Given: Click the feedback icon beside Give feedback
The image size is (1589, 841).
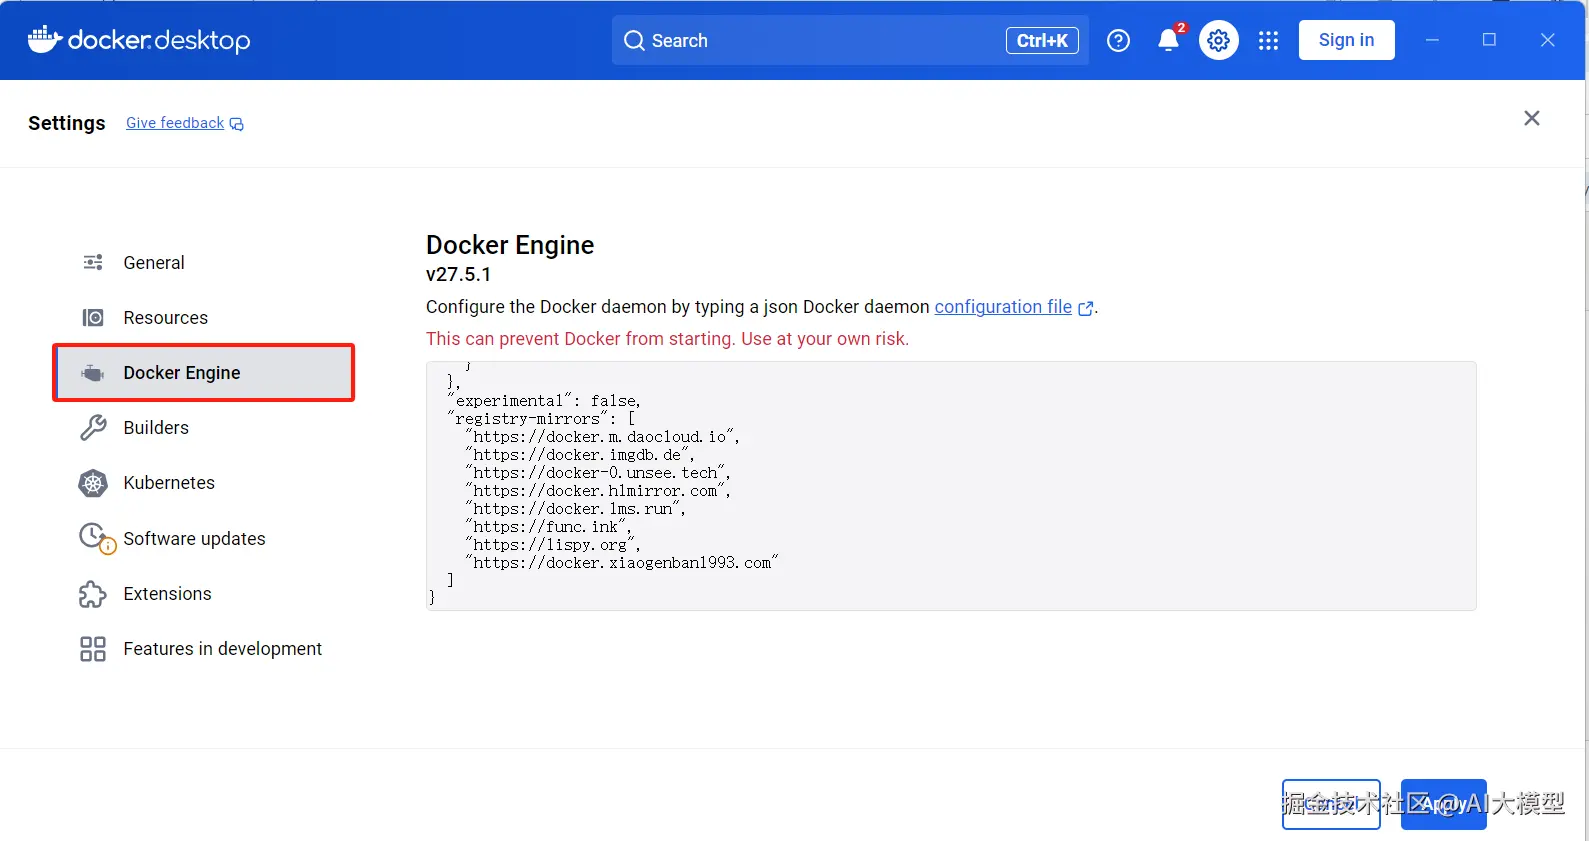Looking at the screenshot, I should click(237, 124).
